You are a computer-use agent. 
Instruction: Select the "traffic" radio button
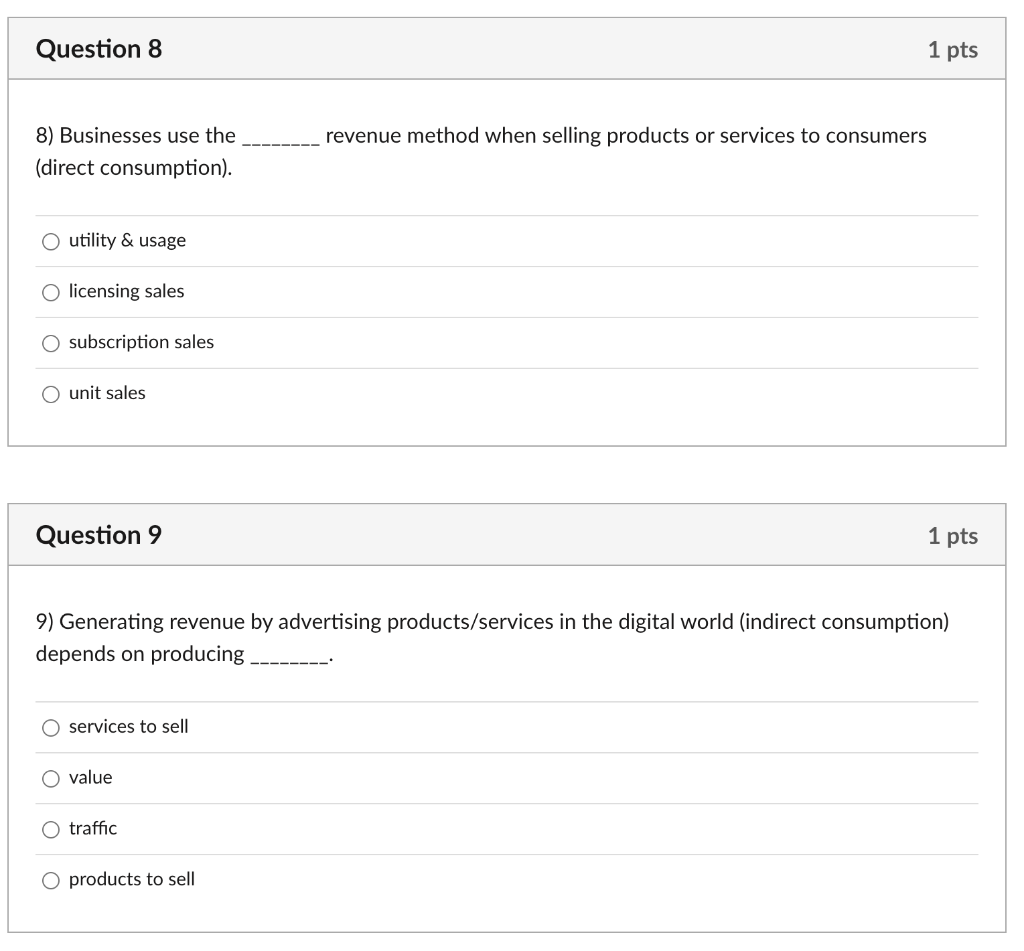50,828
